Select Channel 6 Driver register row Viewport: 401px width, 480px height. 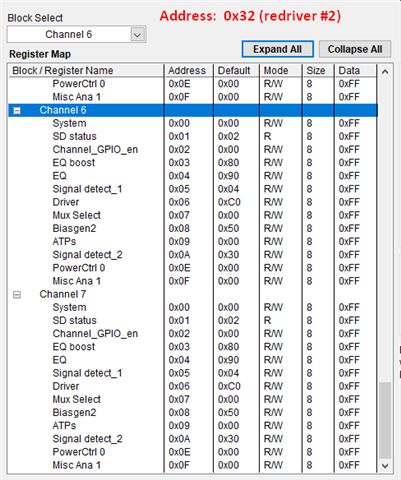tap(193, 202)
